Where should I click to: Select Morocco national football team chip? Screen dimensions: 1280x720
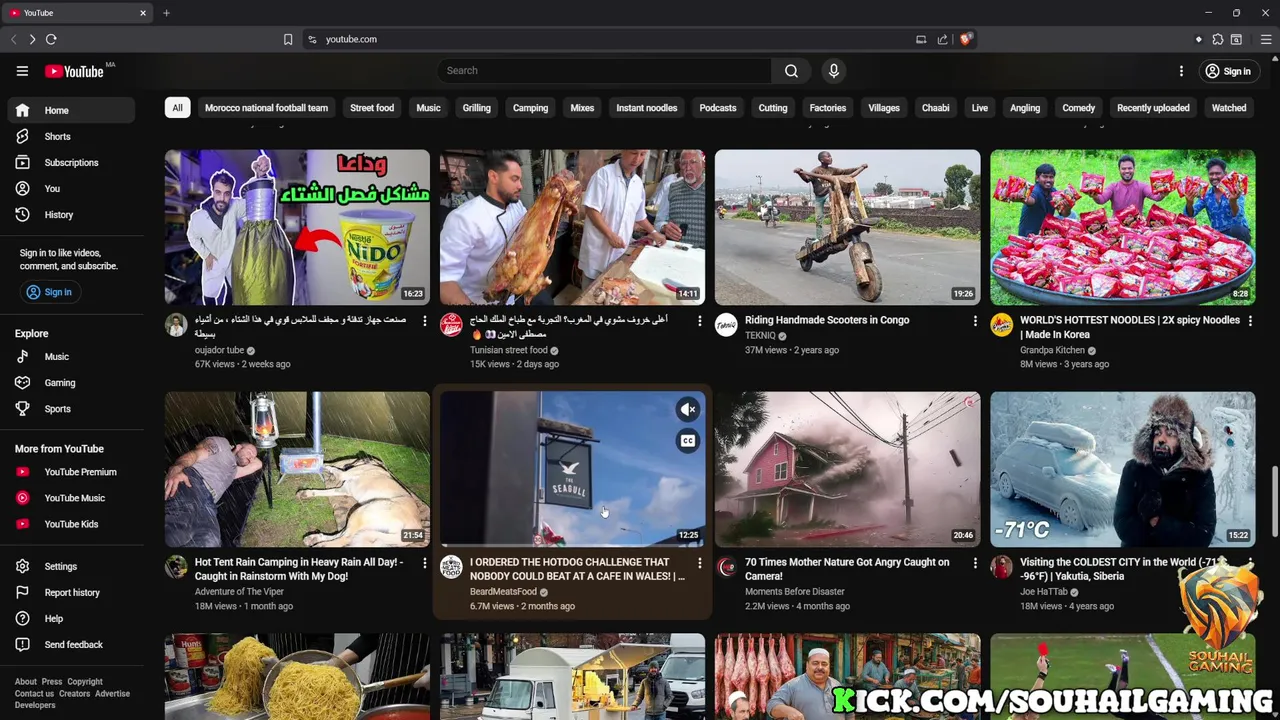pyautogui.click(x=266, y=108)
